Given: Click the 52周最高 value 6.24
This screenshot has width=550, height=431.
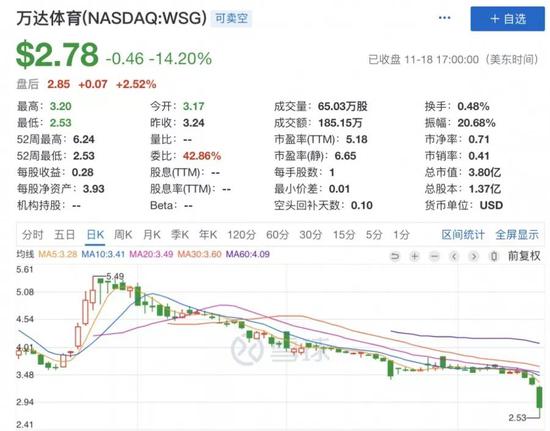Looking at the screenshot, I should [84, 139].
